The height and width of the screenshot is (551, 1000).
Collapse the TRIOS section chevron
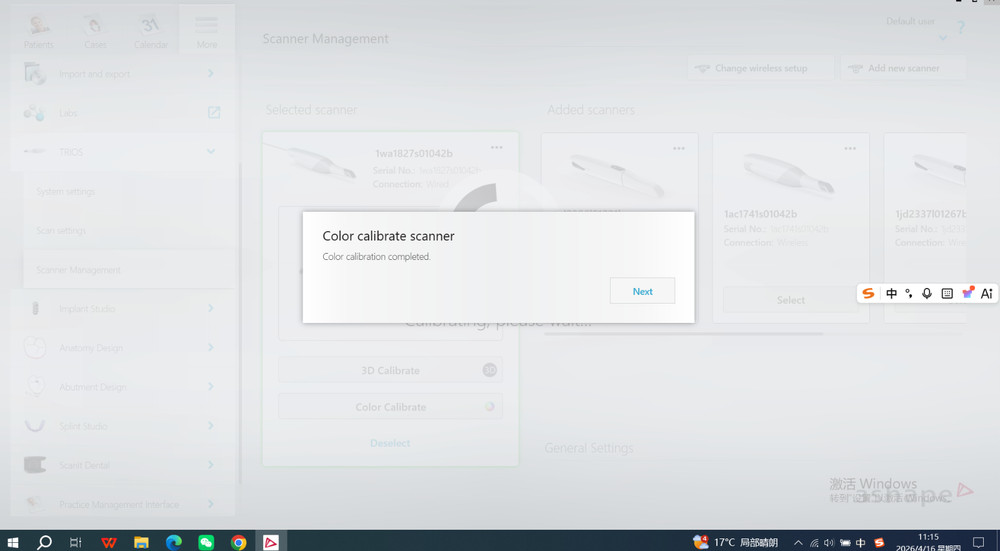click(210, 152)
